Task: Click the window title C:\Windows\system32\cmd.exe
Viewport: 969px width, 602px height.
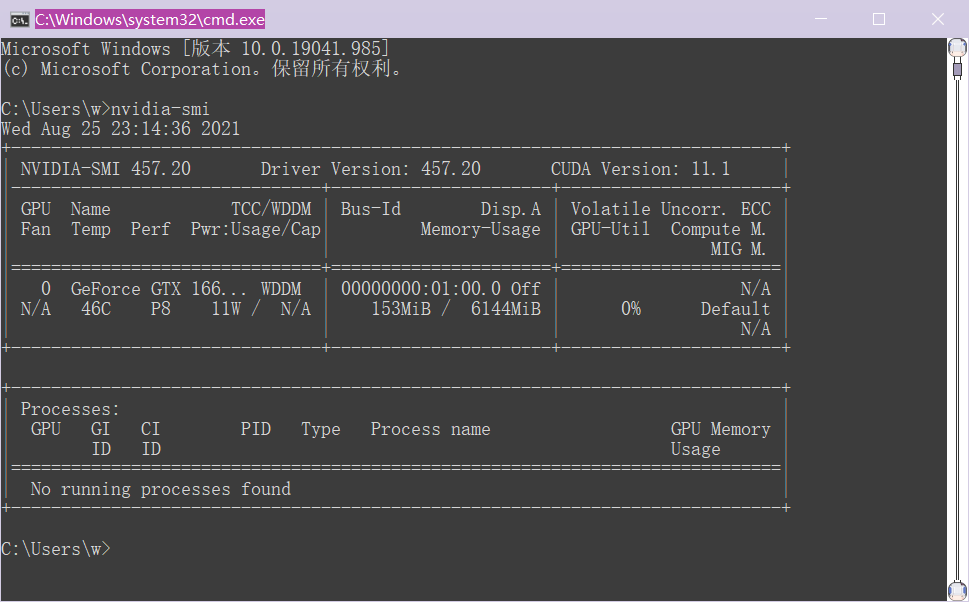Action: pos(150,20)
